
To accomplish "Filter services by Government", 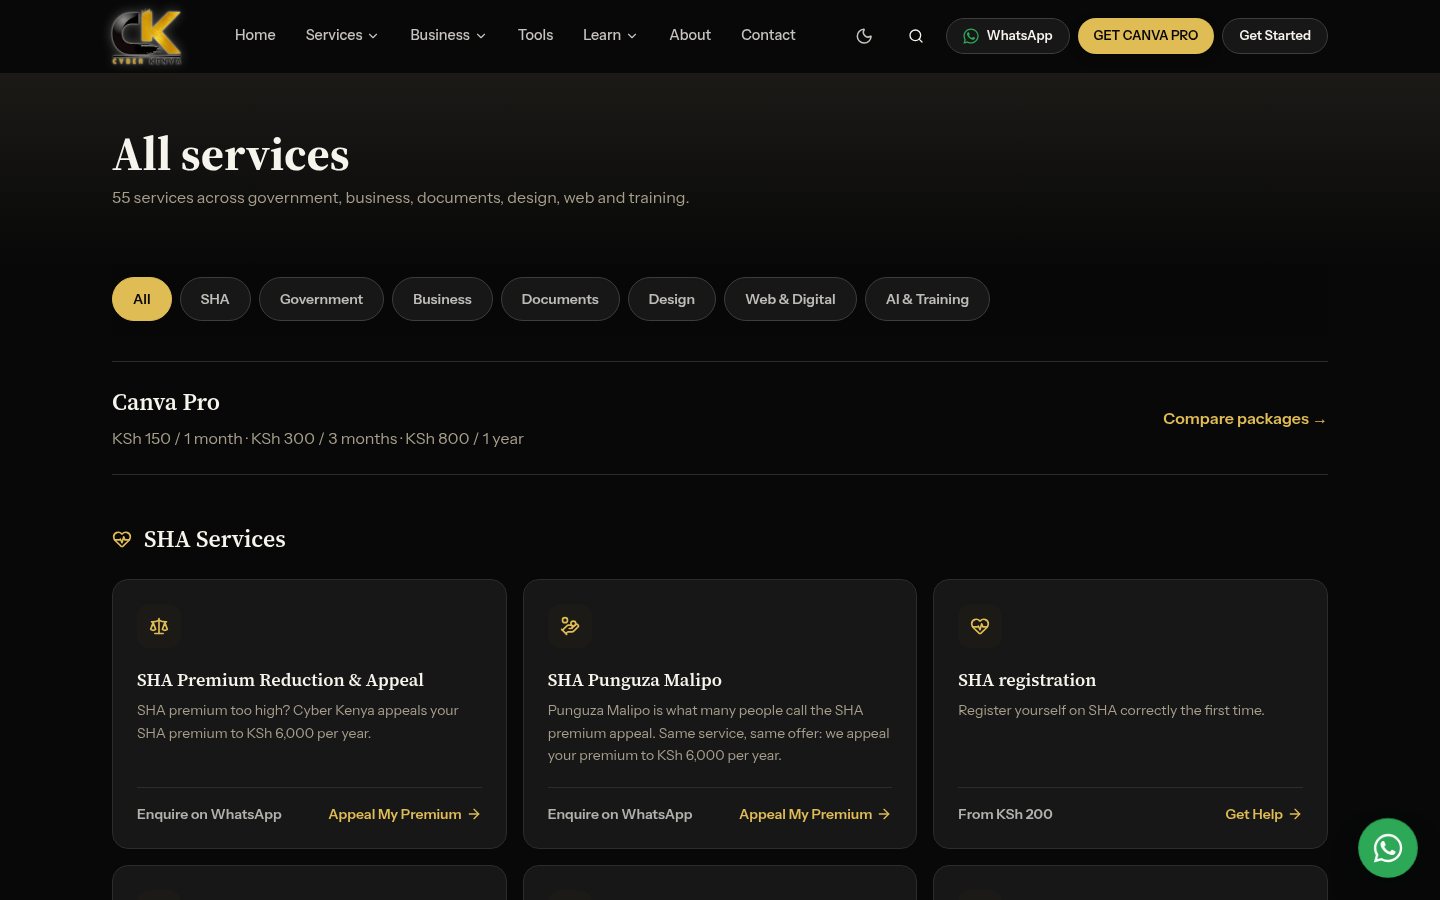I will click(321, 299).
